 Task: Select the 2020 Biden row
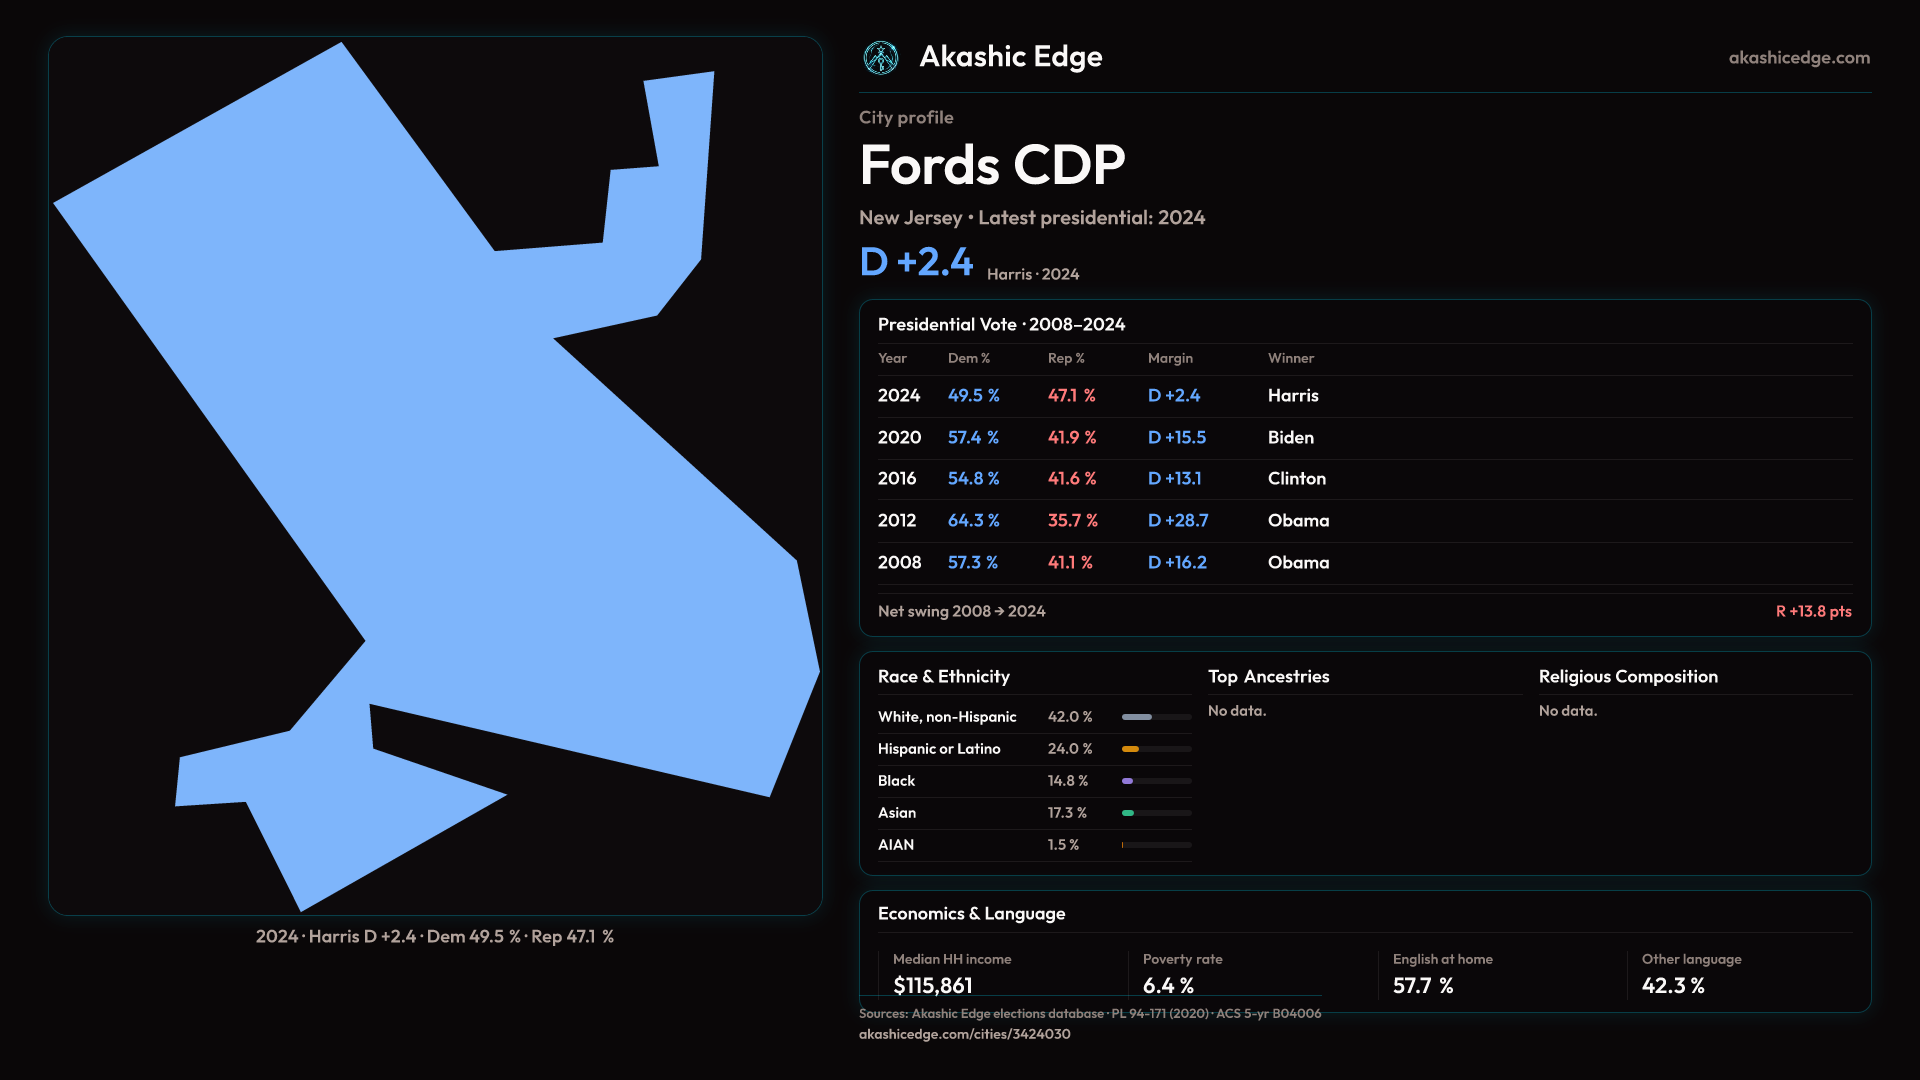tap(1100, 438)
